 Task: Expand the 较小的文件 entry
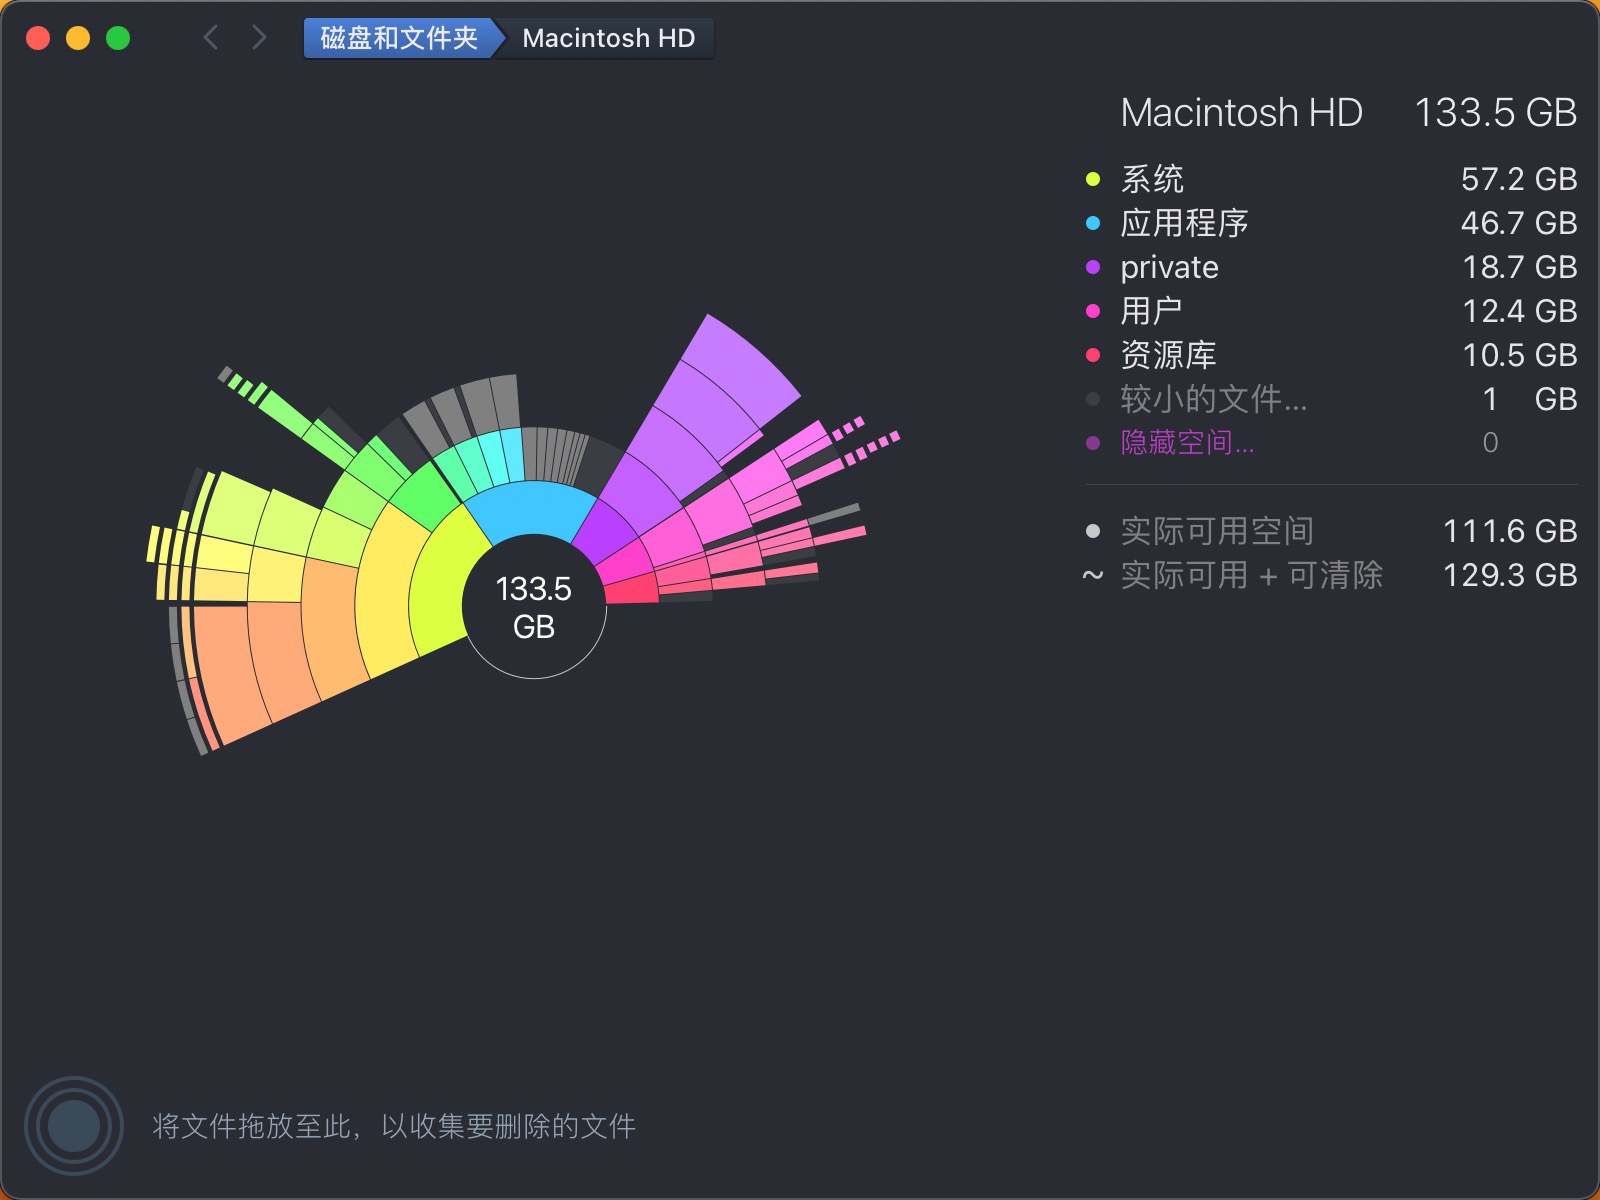coord(1213,399)
